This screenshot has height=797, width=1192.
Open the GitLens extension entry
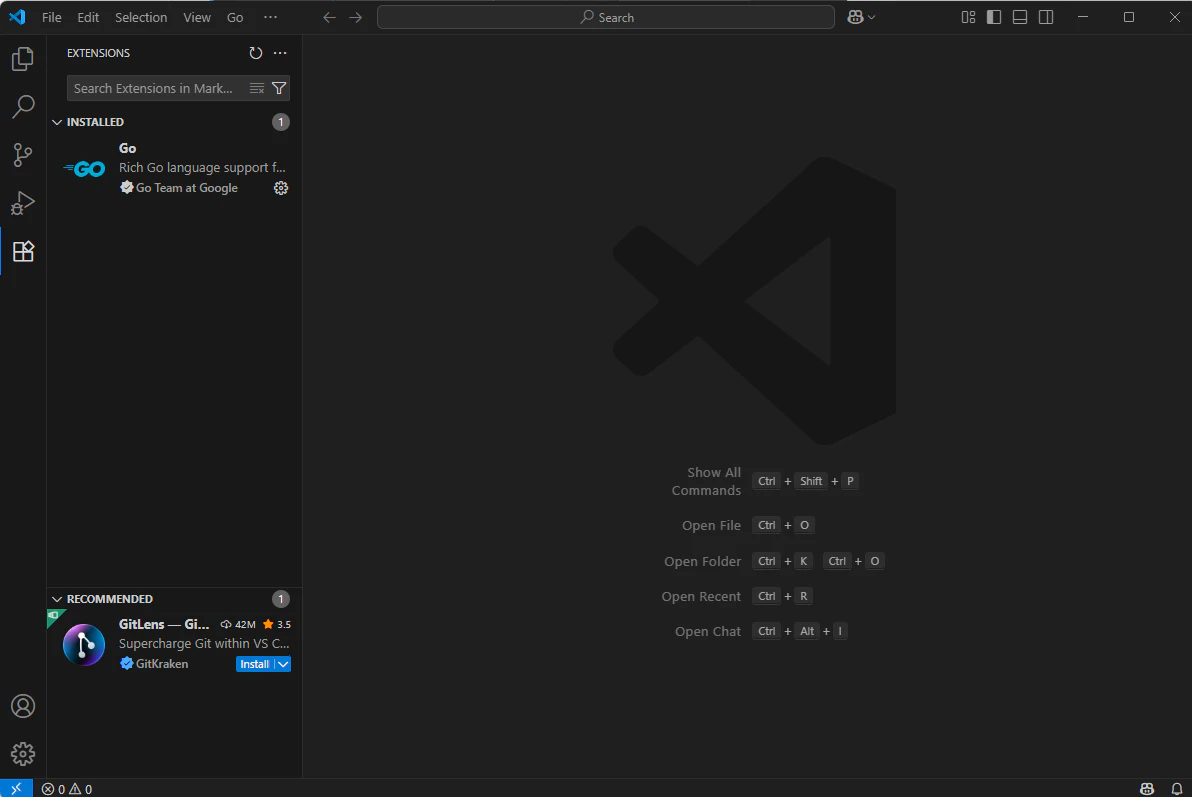click(175, 644)
